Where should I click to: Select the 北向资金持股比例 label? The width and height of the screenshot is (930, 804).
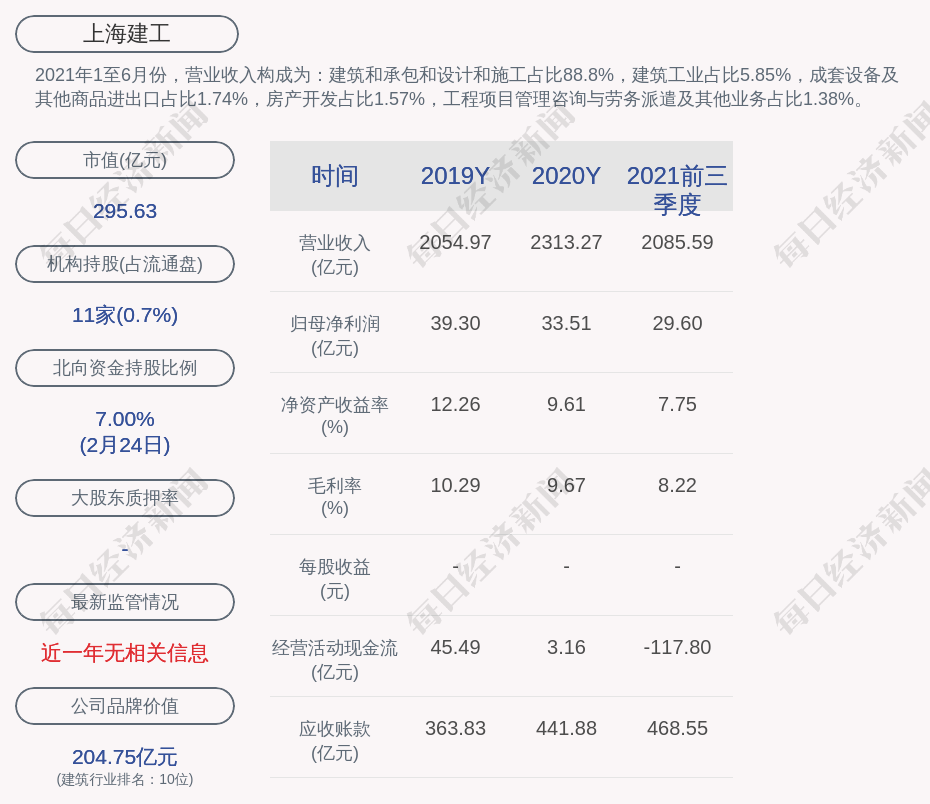click(x=125, y=368)
